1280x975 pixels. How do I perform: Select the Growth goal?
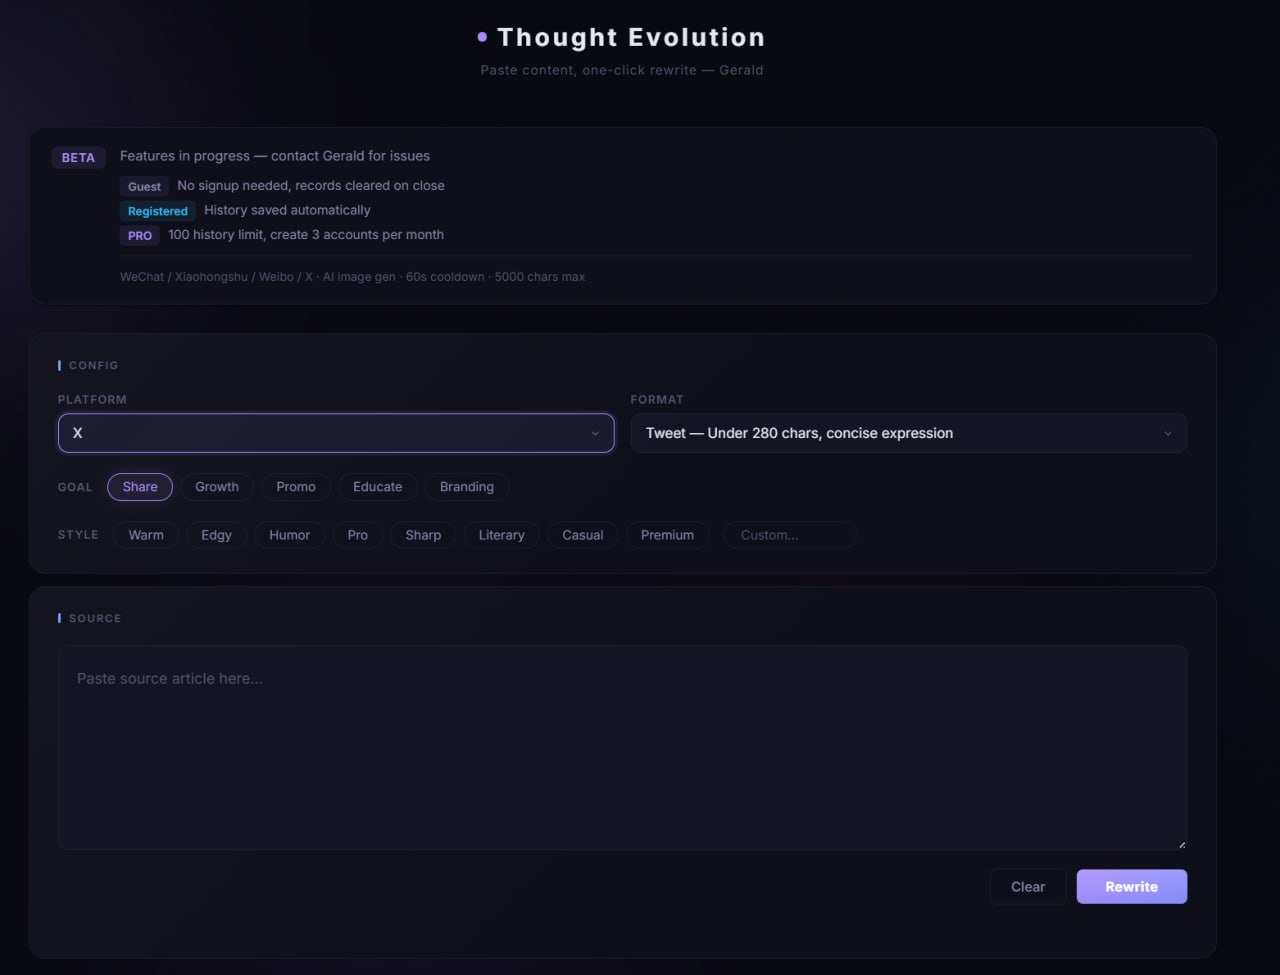(x=217, y=487)
